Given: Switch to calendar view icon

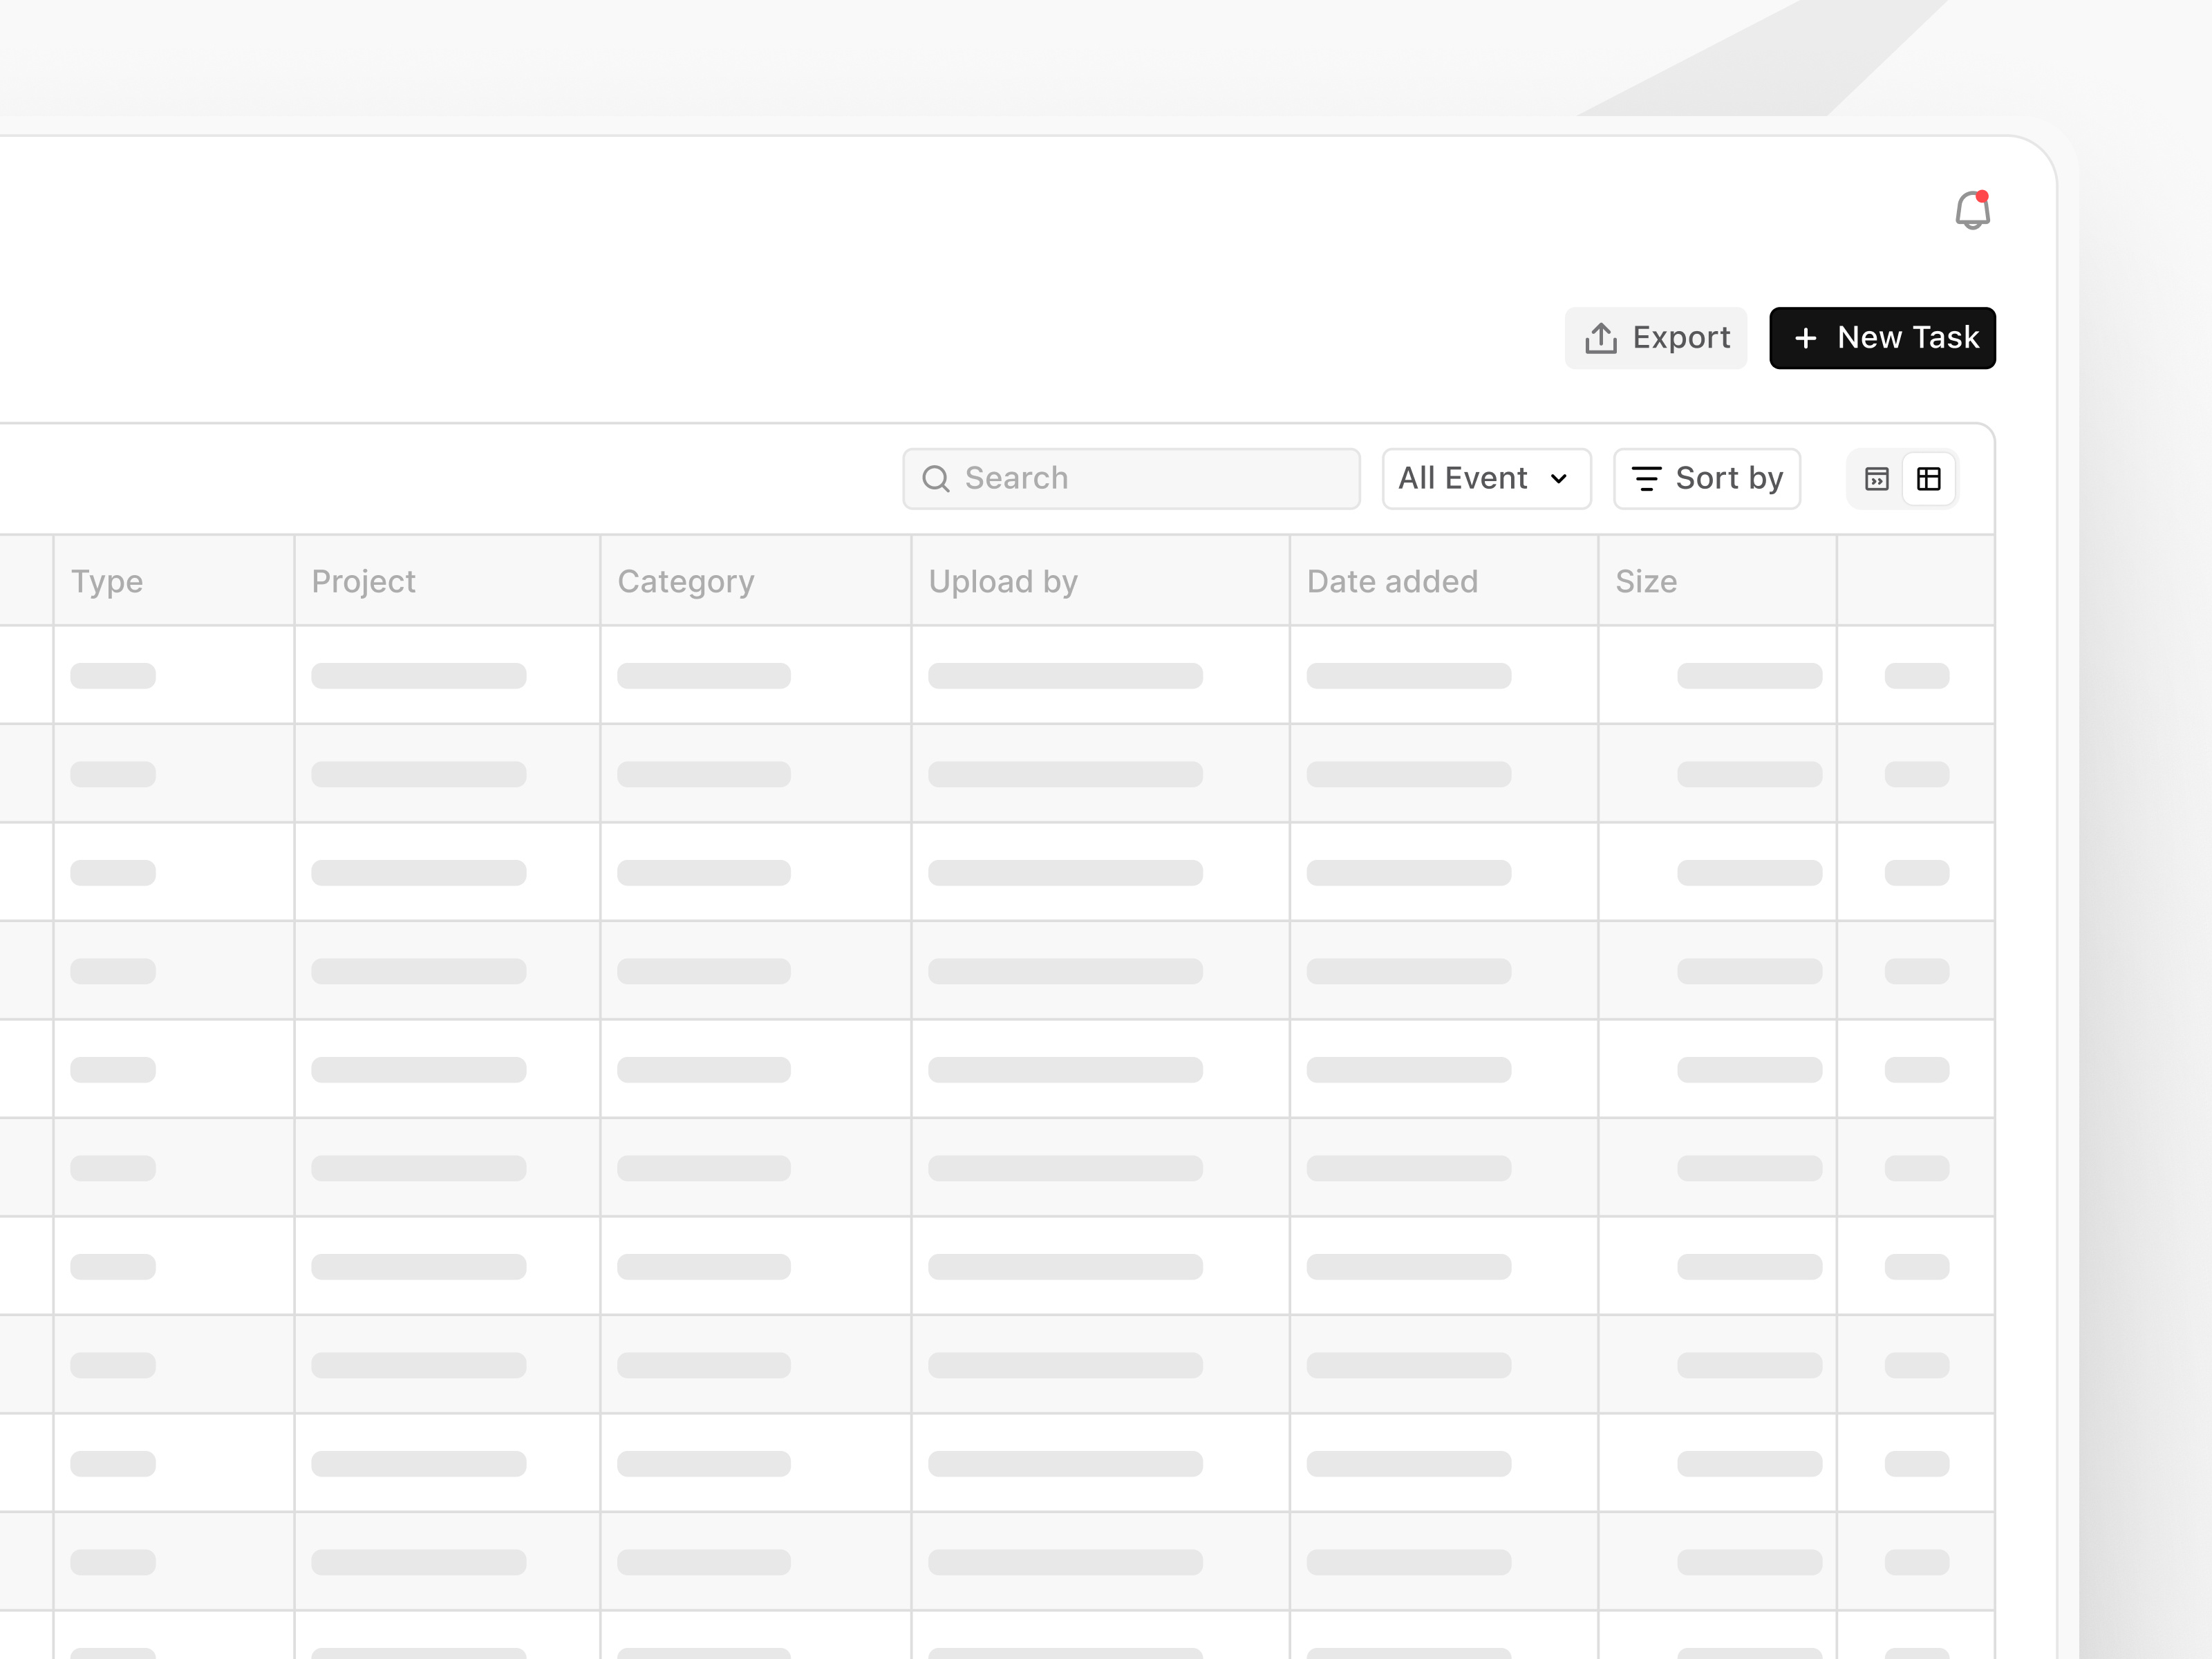Looking at the screenshot, I should [1877, 479].
